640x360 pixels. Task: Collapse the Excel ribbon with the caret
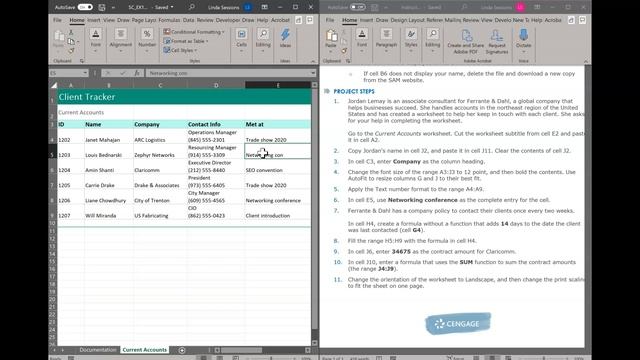pos(313,61)
